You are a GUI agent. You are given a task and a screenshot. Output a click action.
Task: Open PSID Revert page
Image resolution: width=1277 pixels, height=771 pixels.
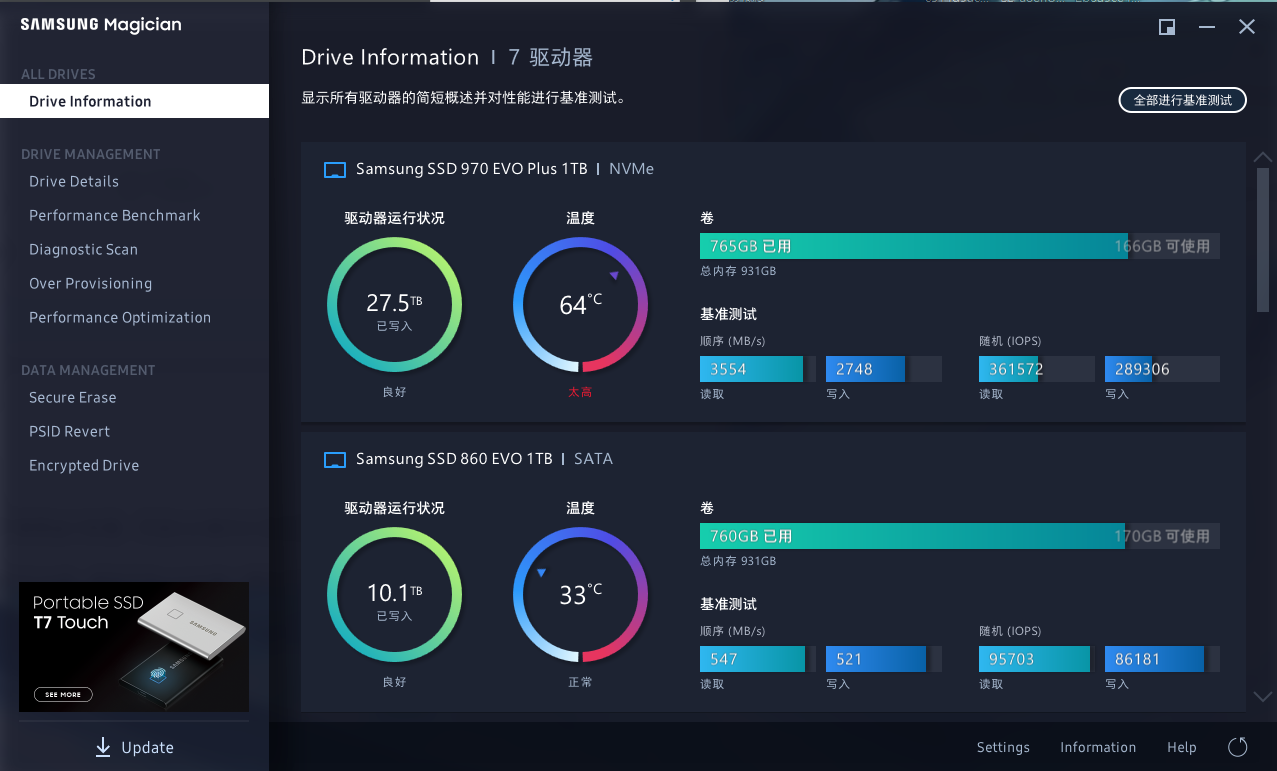[70, 431]
